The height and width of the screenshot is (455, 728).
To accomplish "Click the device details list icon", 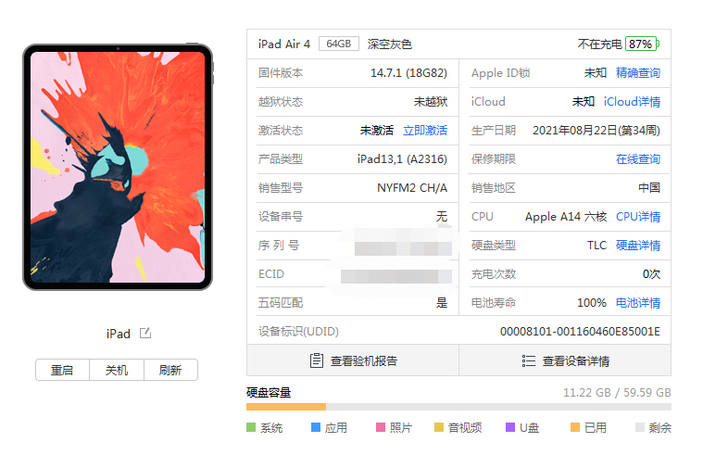I will [528, 361].
